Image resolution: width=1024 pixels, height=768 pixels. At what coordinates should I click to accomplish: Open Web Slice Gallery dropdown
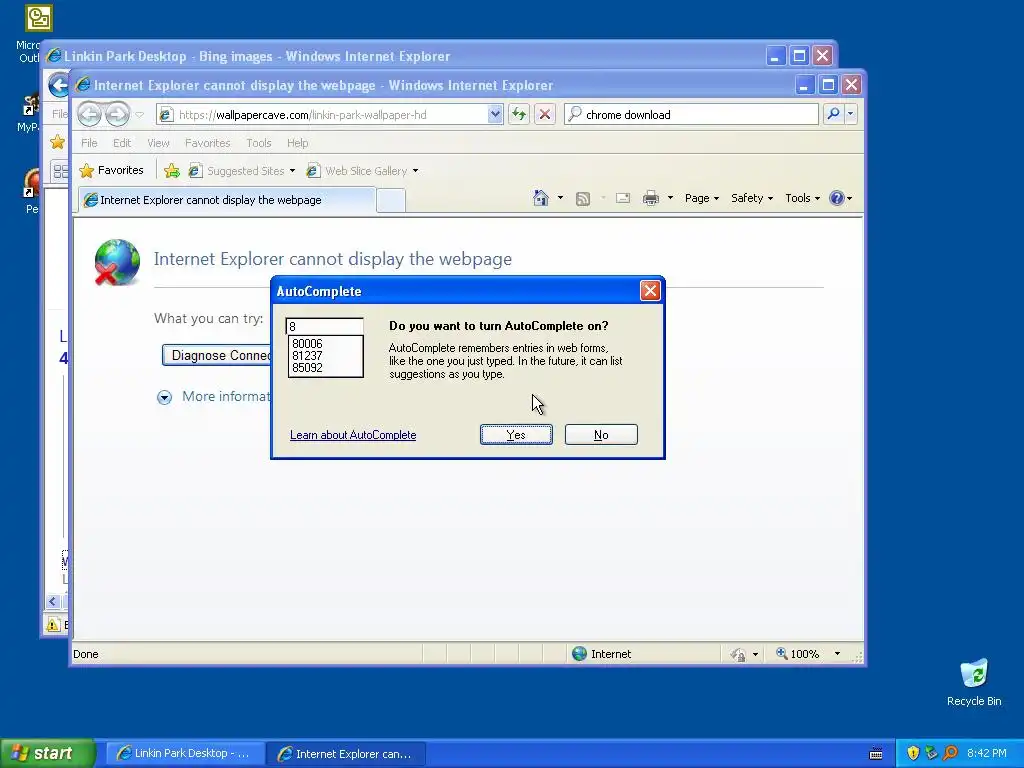coord(362,171)
